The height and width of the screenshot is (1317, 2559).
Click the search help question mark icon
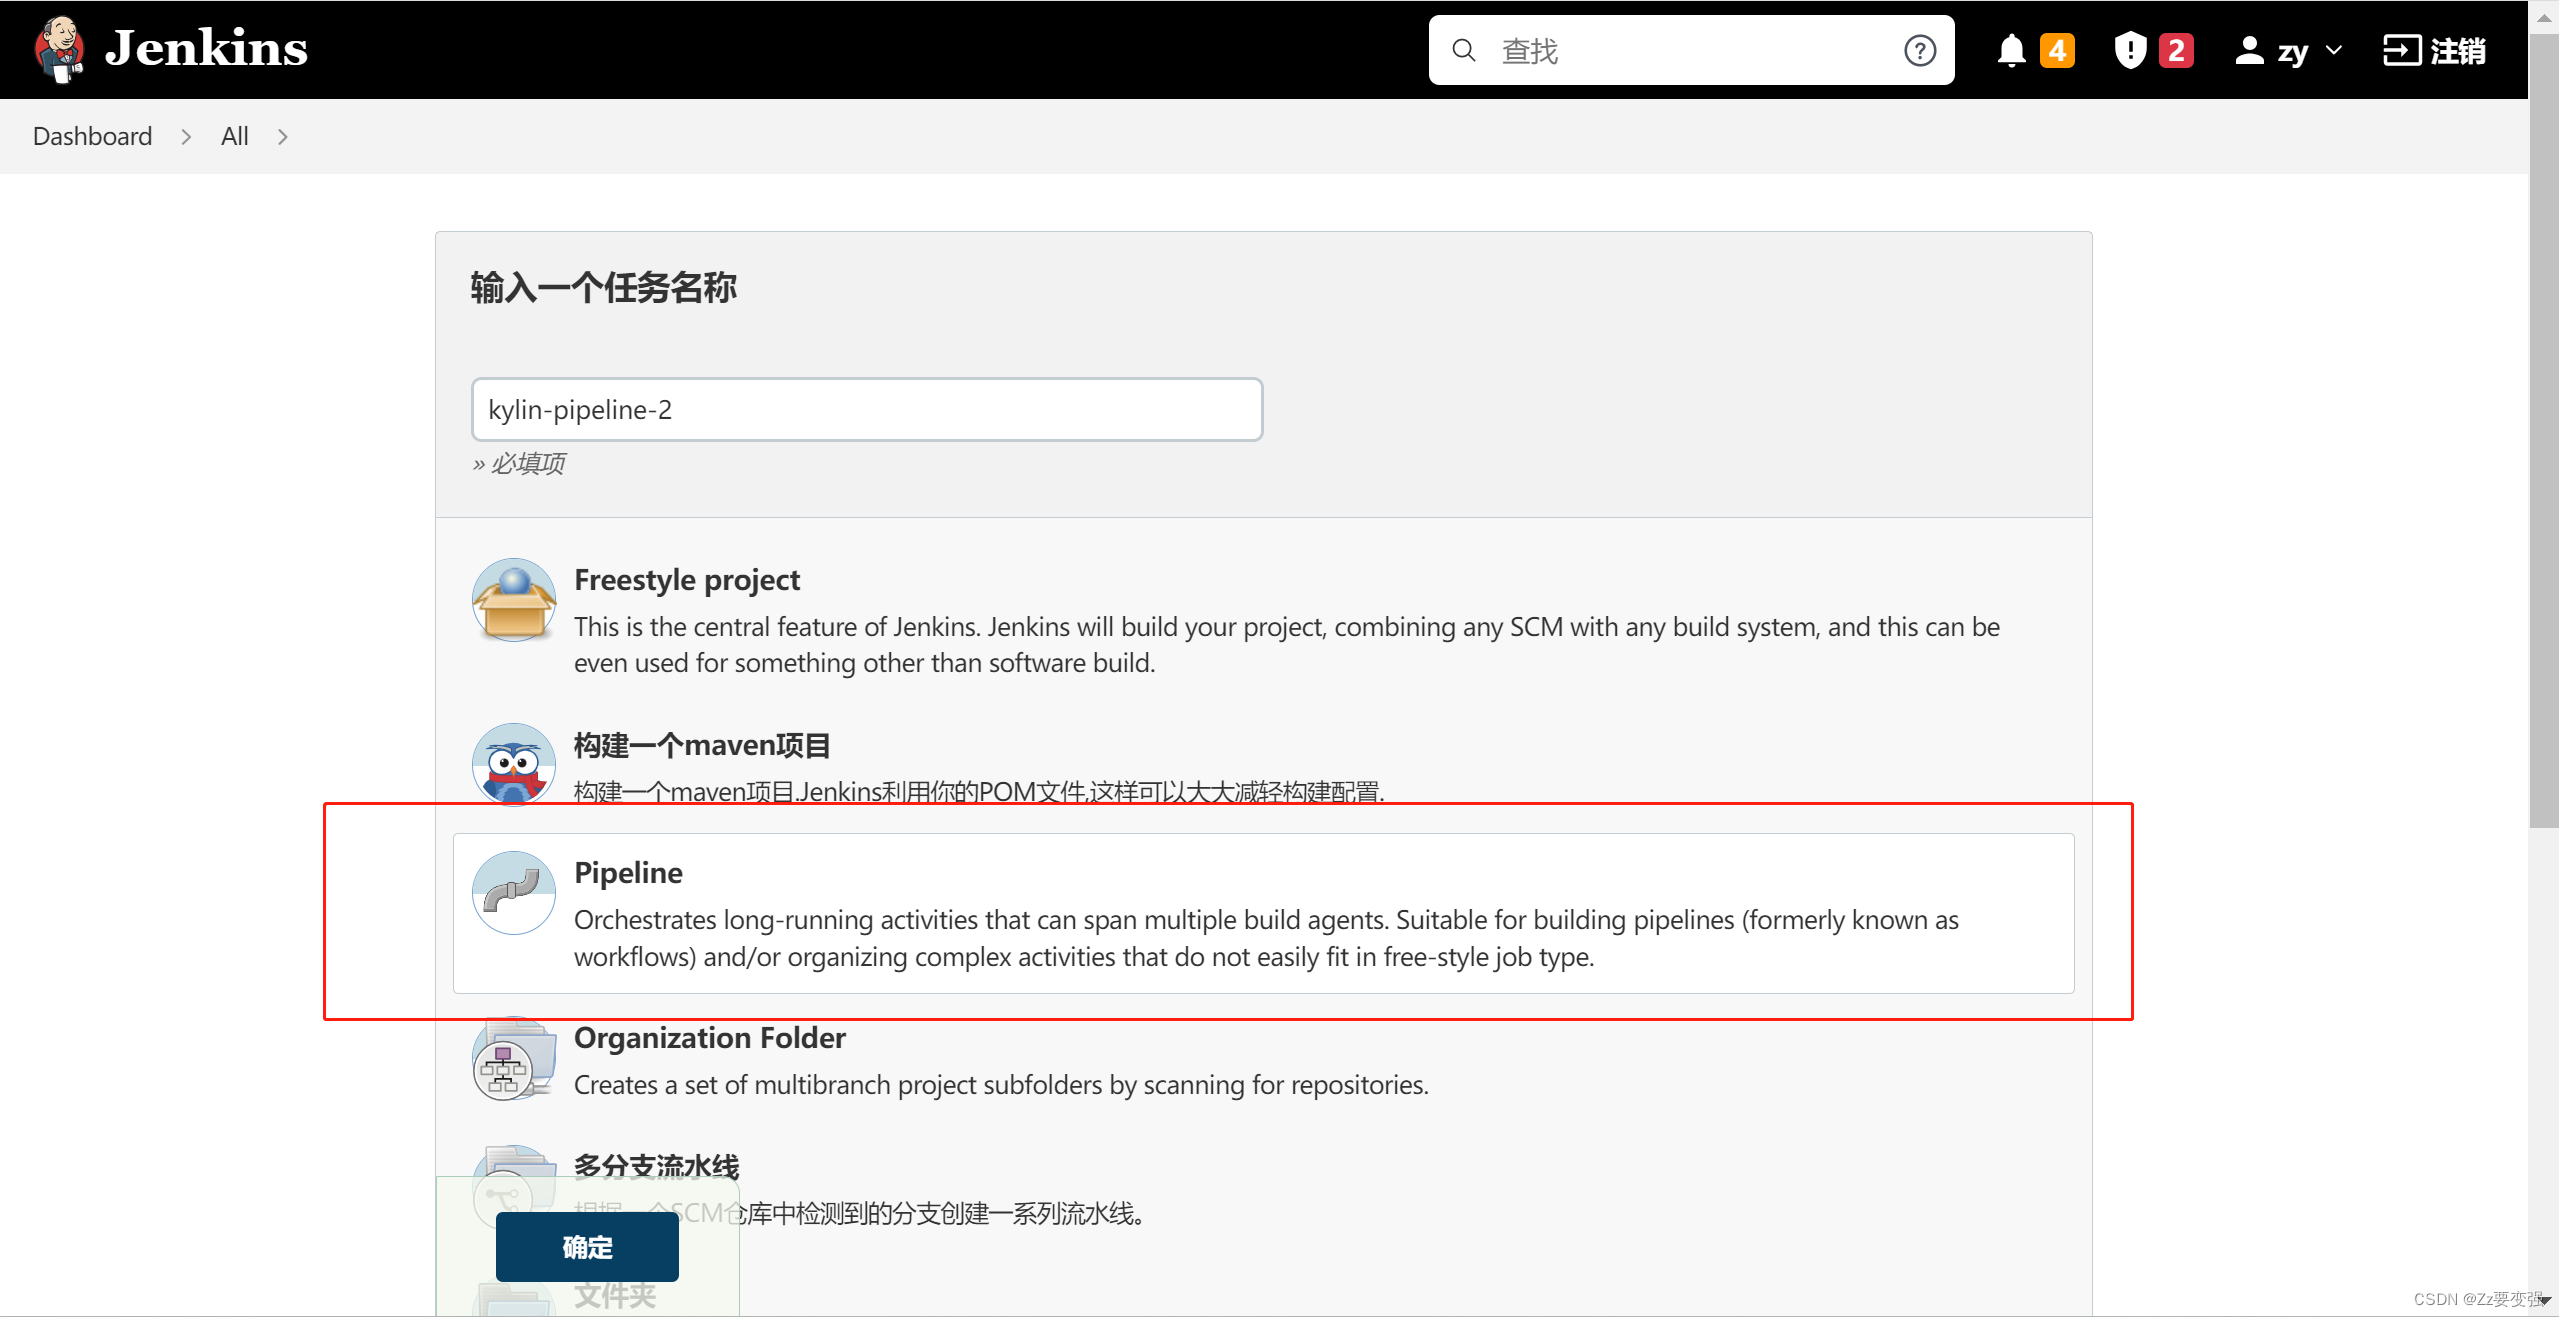(1919, 49)
